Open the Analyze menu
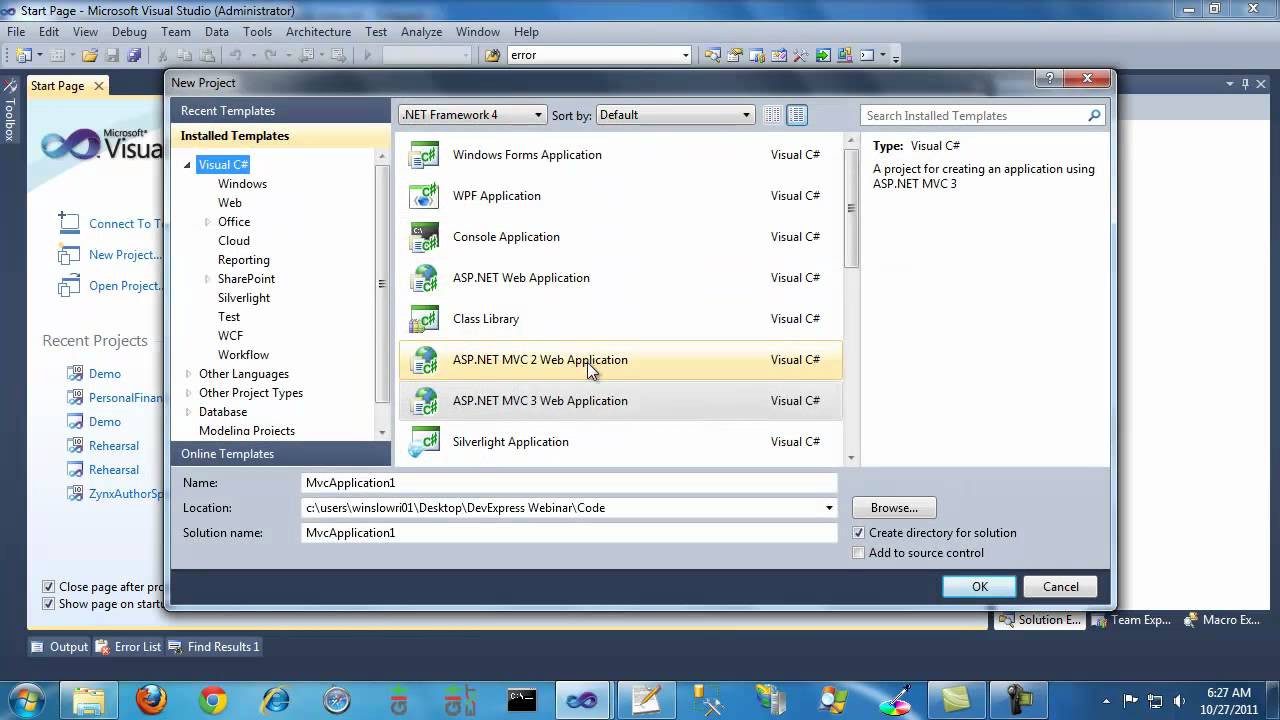 point(421,32)
